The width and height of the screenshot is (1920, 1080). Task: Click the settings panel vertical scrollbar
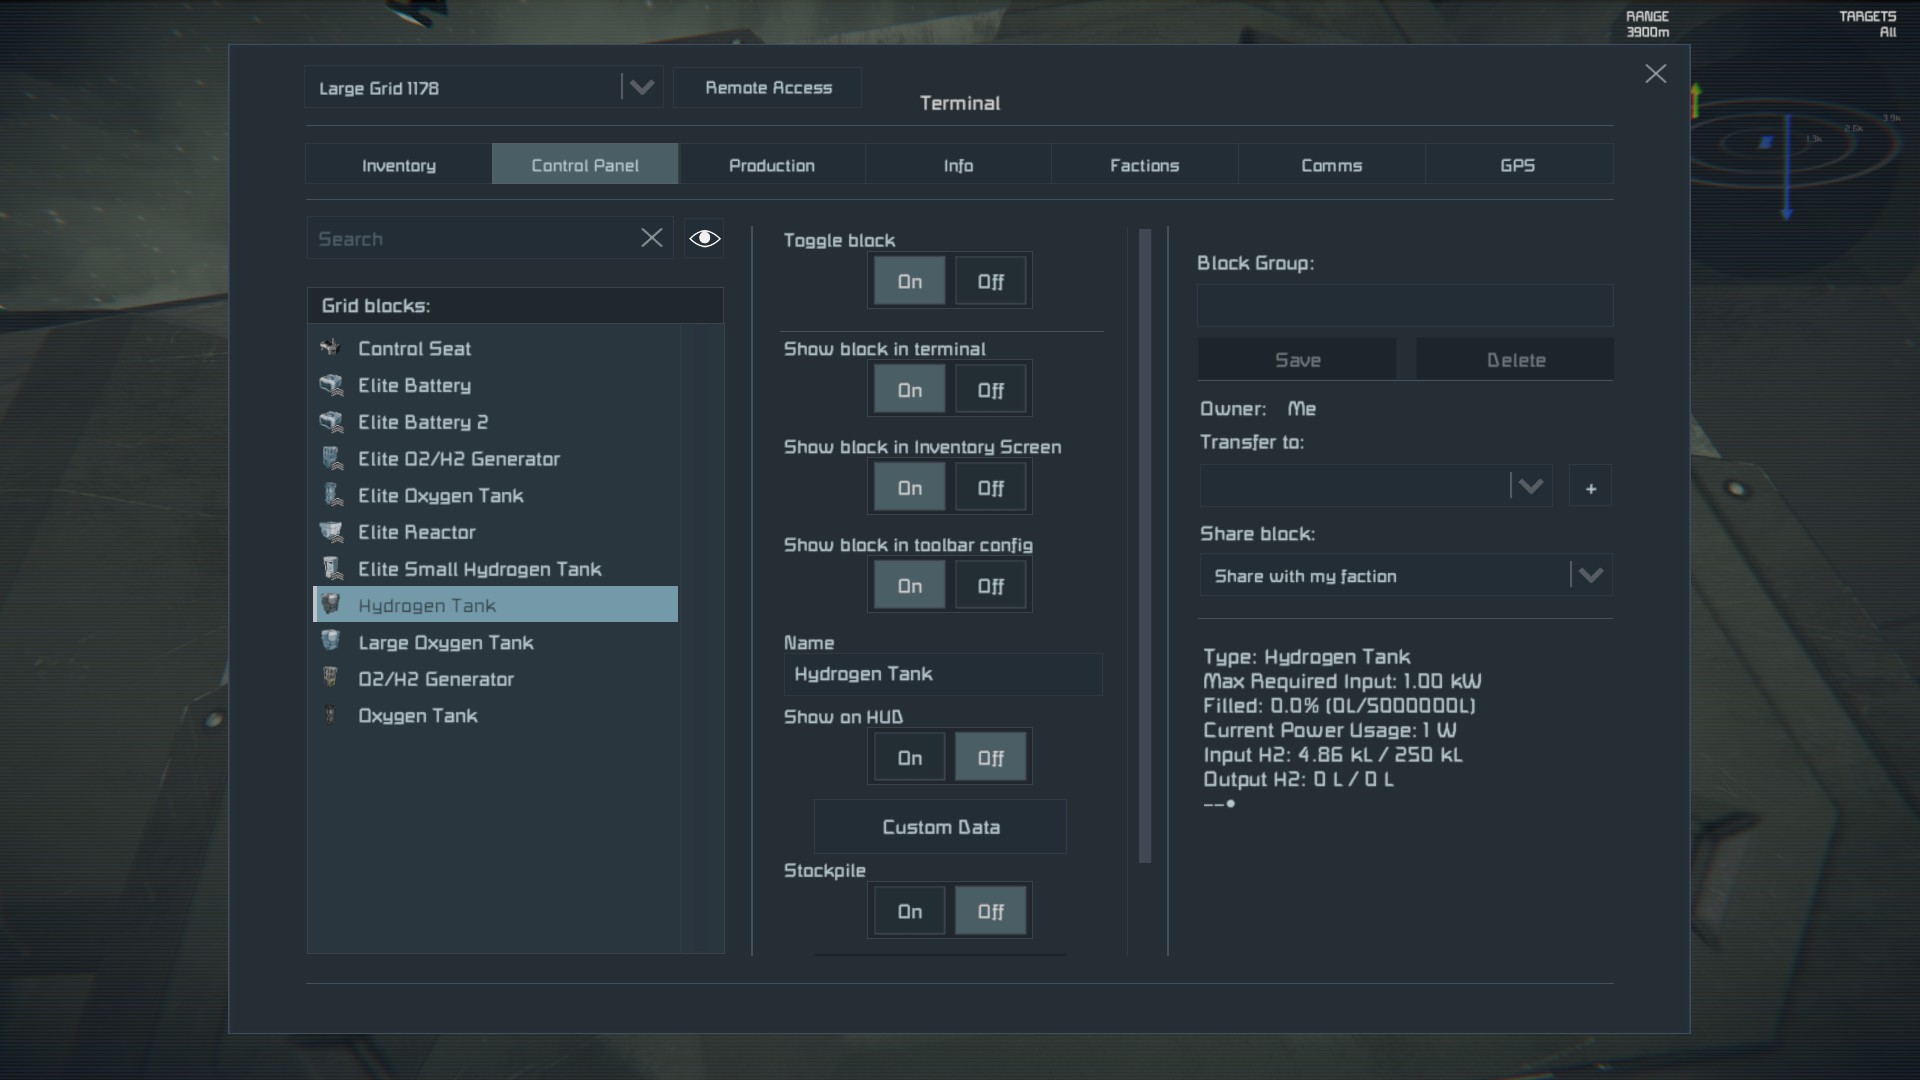point(1145,545)
